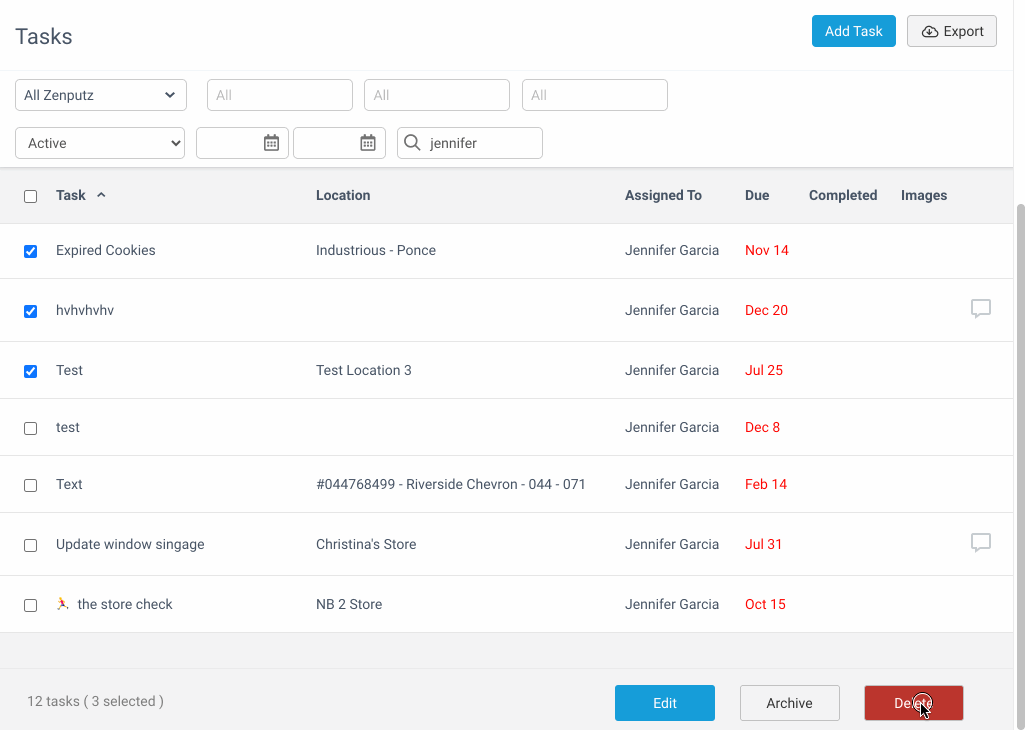The height and width of the screenshot is (730, 1025).
Task: Open comment icon on hvhvhvhv task
Action: pos(981,308)
